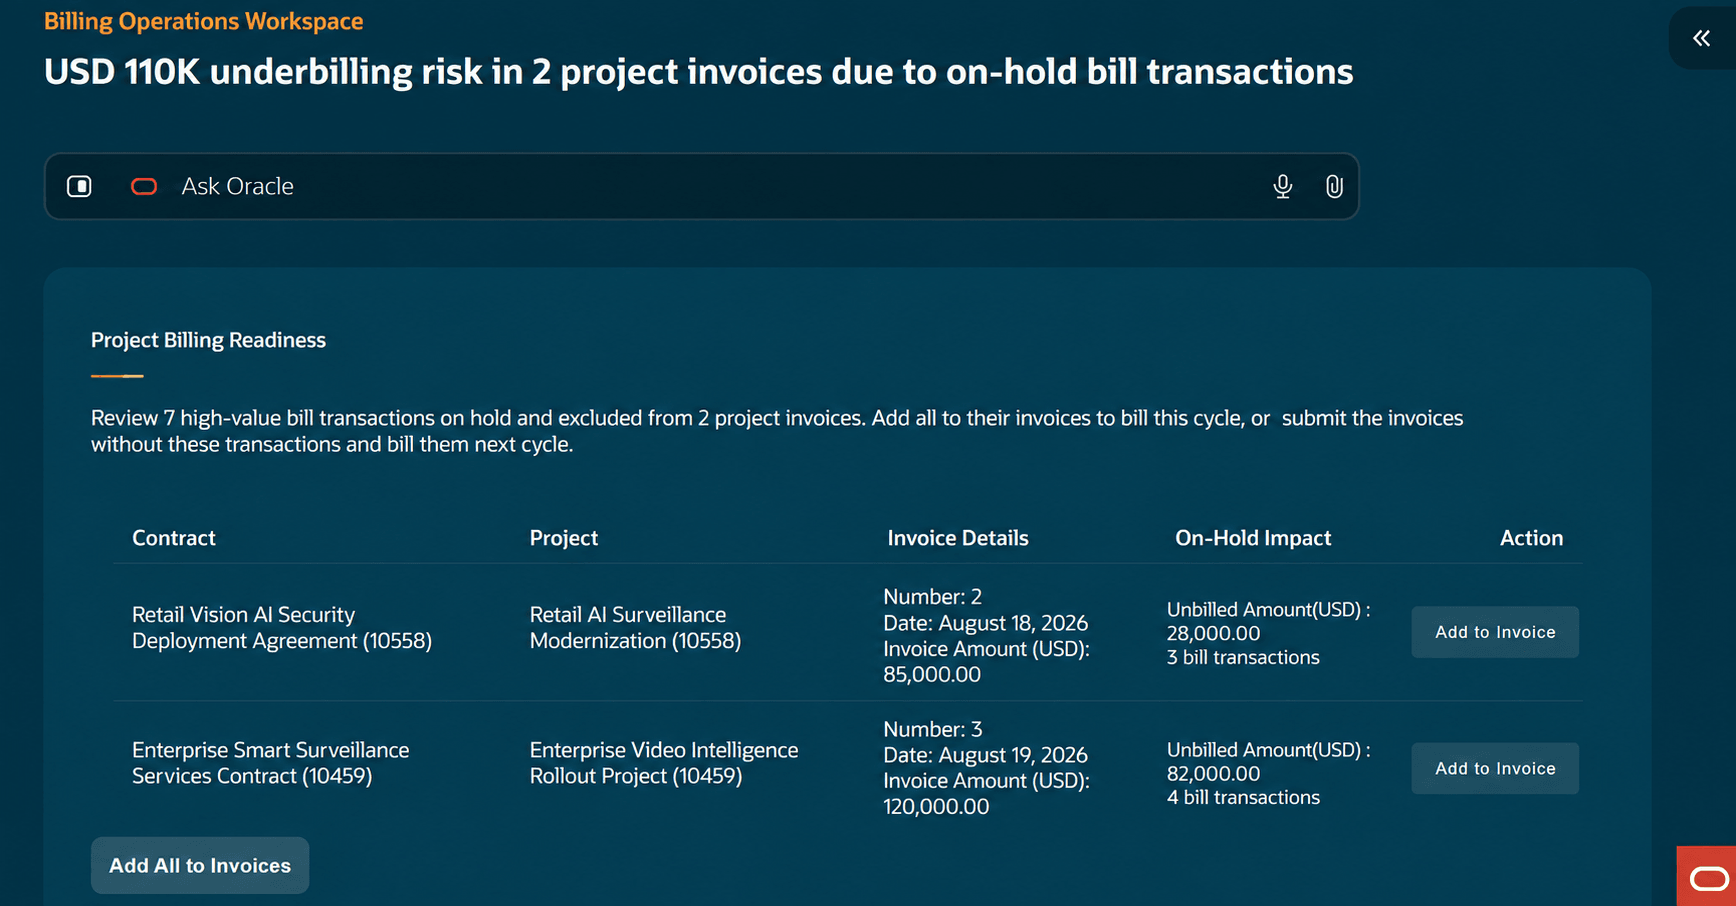Screen dimensions: 1736x906
Task: Click Enterprise Video Intelligence Rollout Project cell
Action: click(x=664, y=763)
